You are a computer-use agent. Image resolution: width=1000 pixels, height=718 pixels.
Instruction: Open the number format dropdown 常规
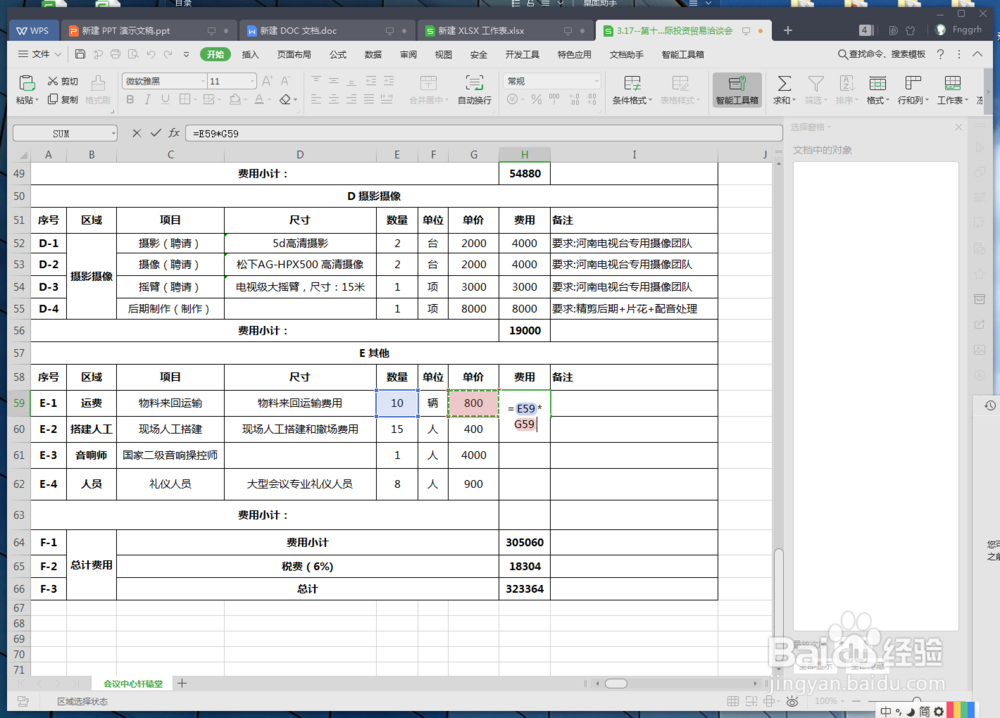pyautogui.click(x=596, y=81)
